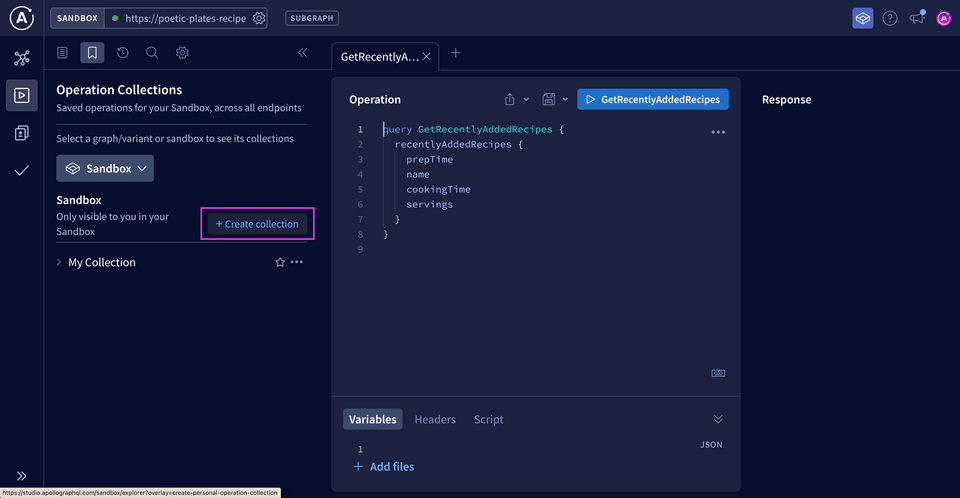Expand the My Collection tree item

(x=59, y=262)
